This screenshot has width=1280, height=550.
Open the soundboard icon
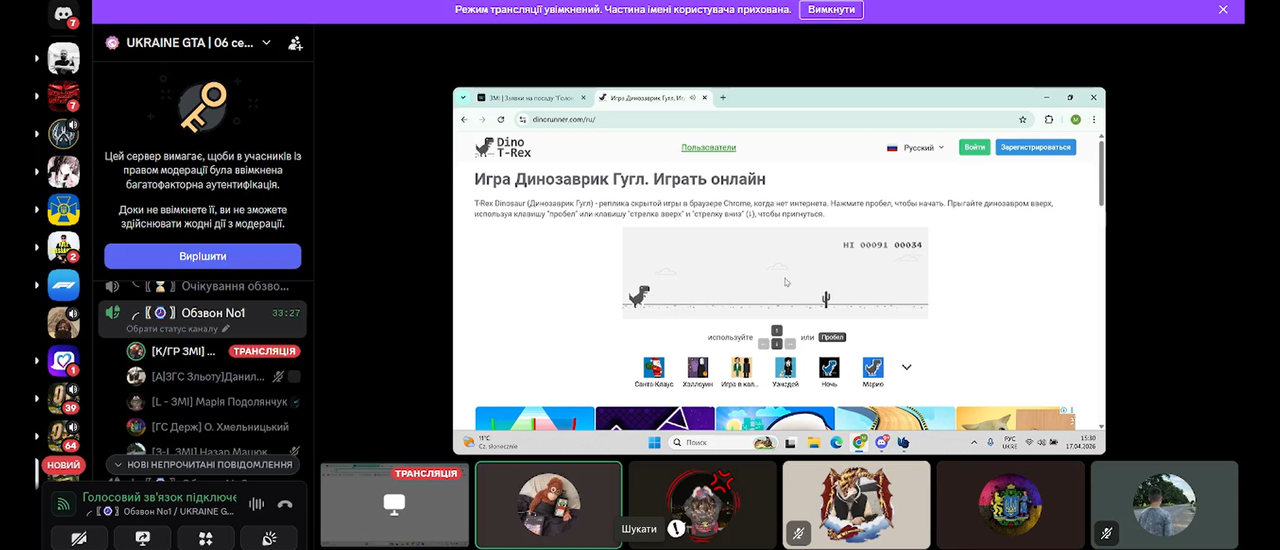(x=268, y=538)
